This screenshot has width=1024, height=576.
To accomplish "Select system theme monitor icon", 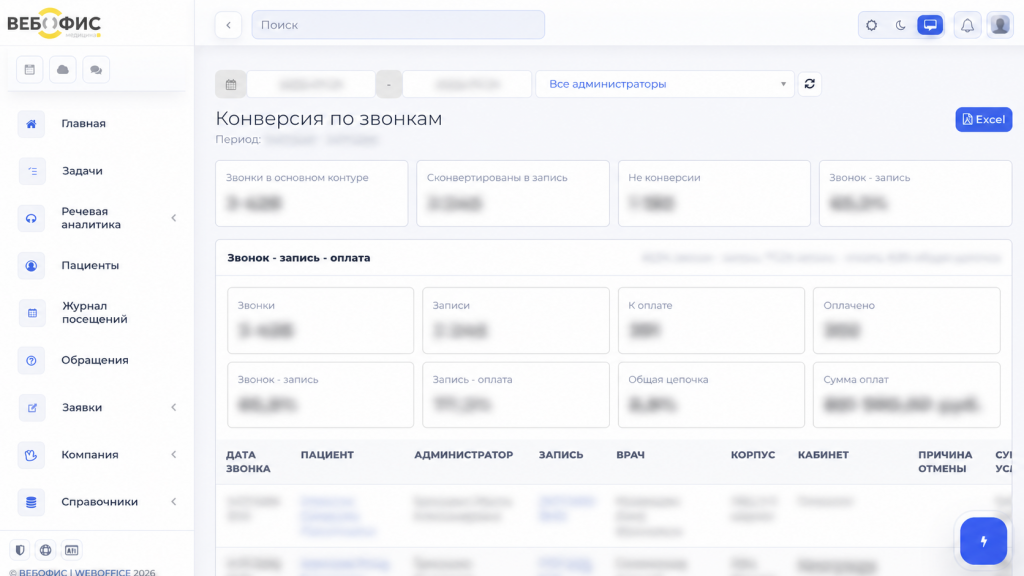I will coord(930,25).
